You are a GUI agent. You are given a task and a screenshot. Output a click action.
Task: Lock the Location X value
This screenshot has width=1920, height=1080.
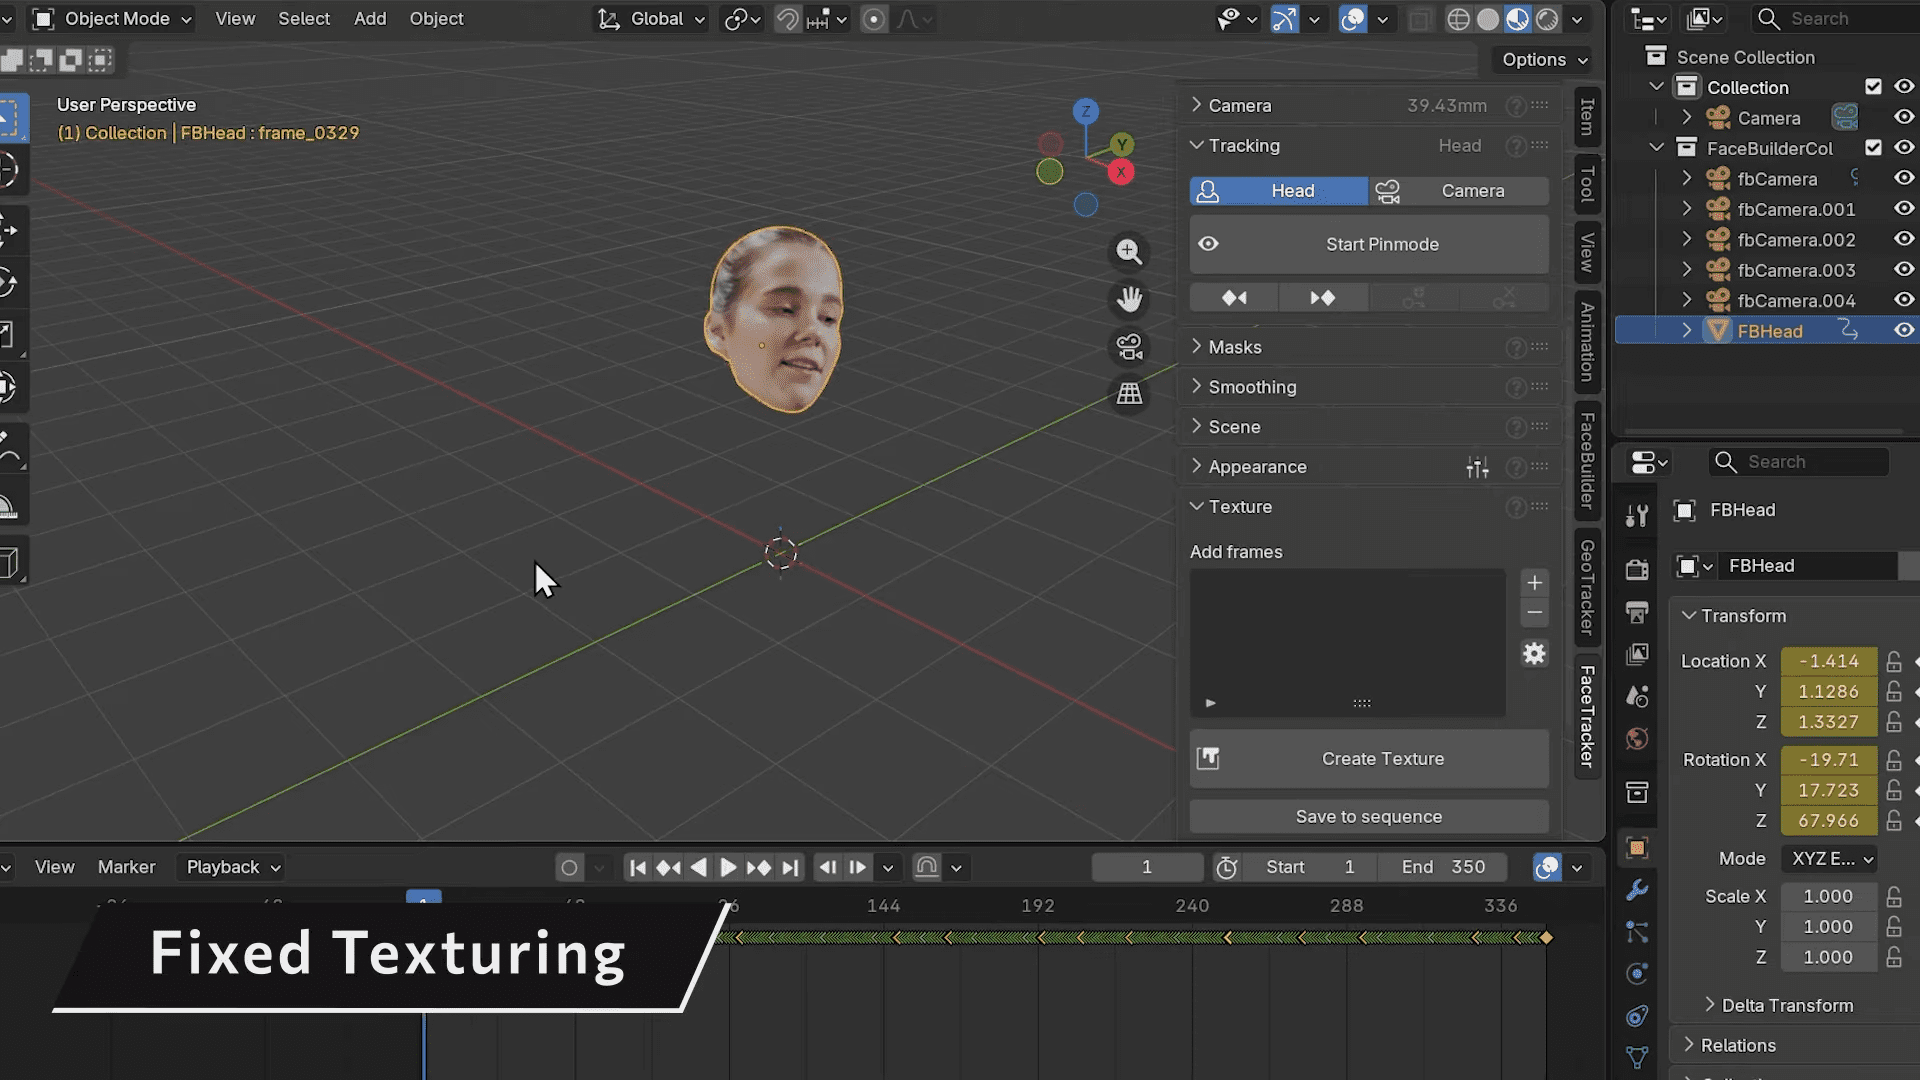point(1893,660)
